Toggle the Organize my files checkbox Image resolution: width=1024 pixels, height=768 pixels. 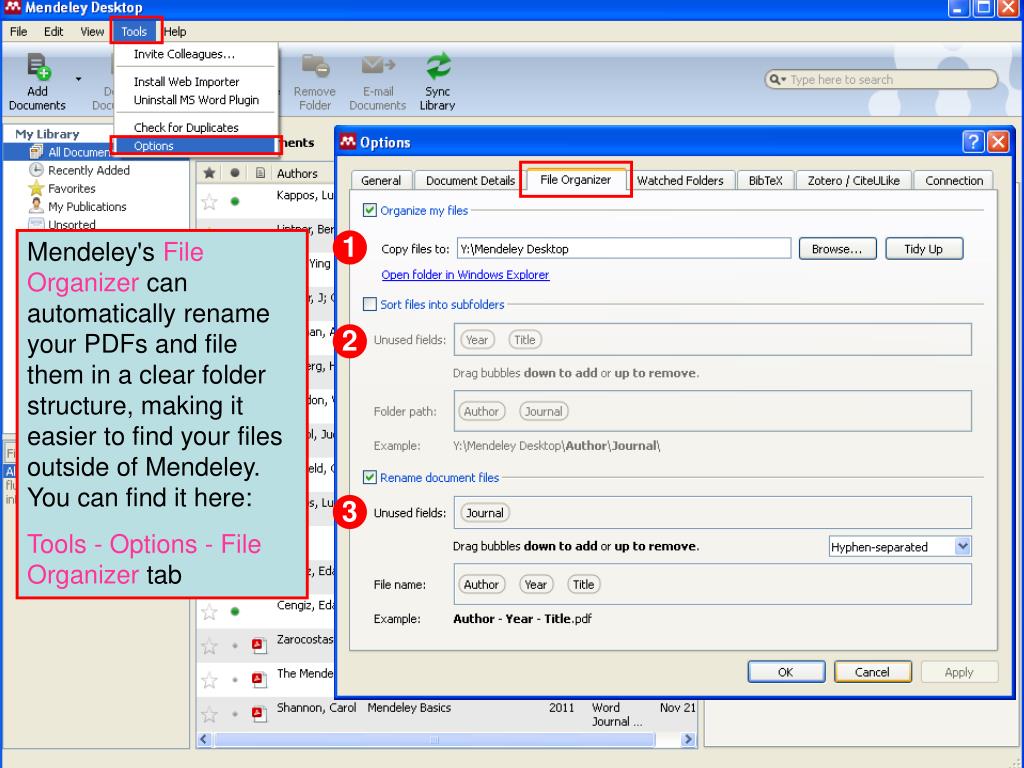click(x=370, y=210)
